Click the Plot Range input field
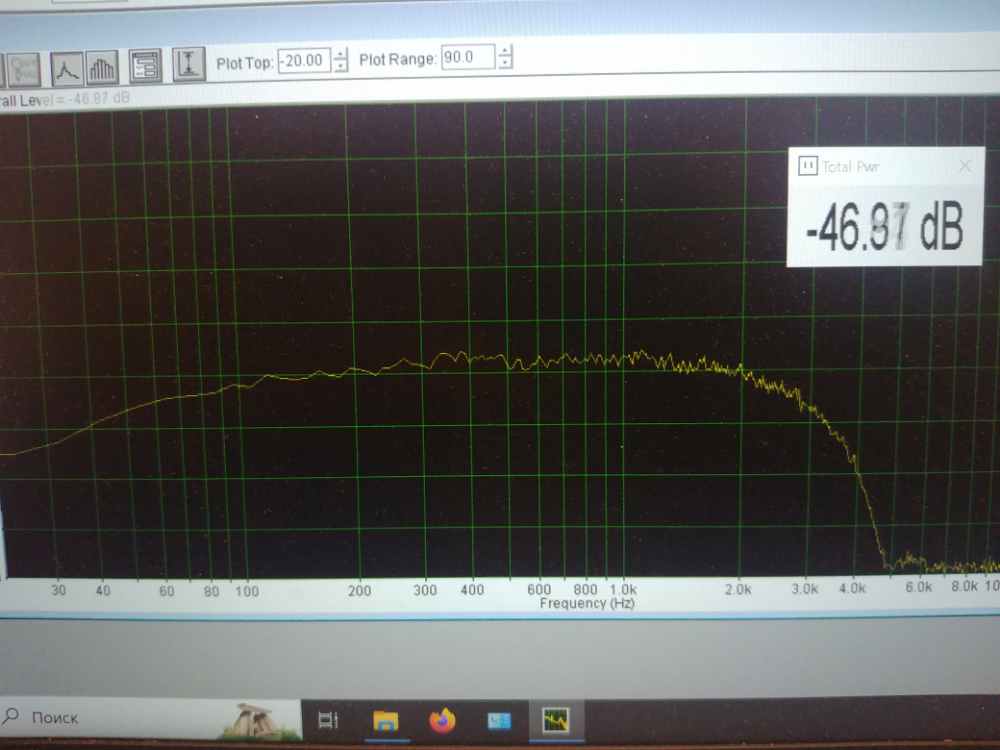This screenshot has width=1000, height=750. point(467,58)
